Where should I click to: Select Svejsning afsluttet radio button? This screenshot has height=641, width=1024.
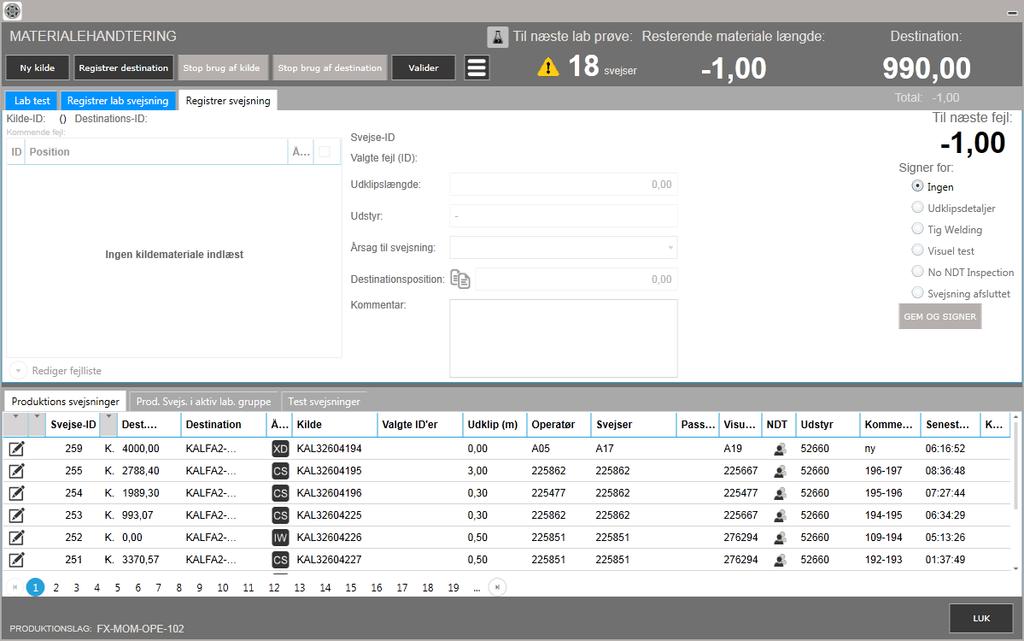point(917,293)
